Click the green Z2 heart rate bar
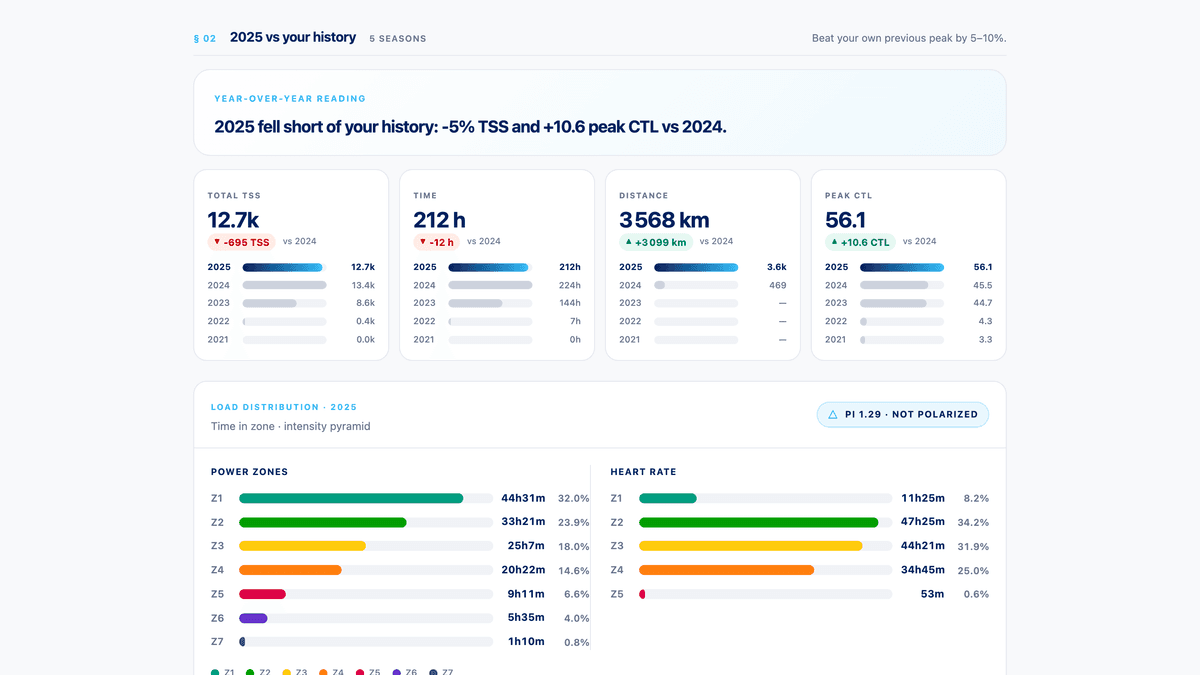 coord(759,522)
